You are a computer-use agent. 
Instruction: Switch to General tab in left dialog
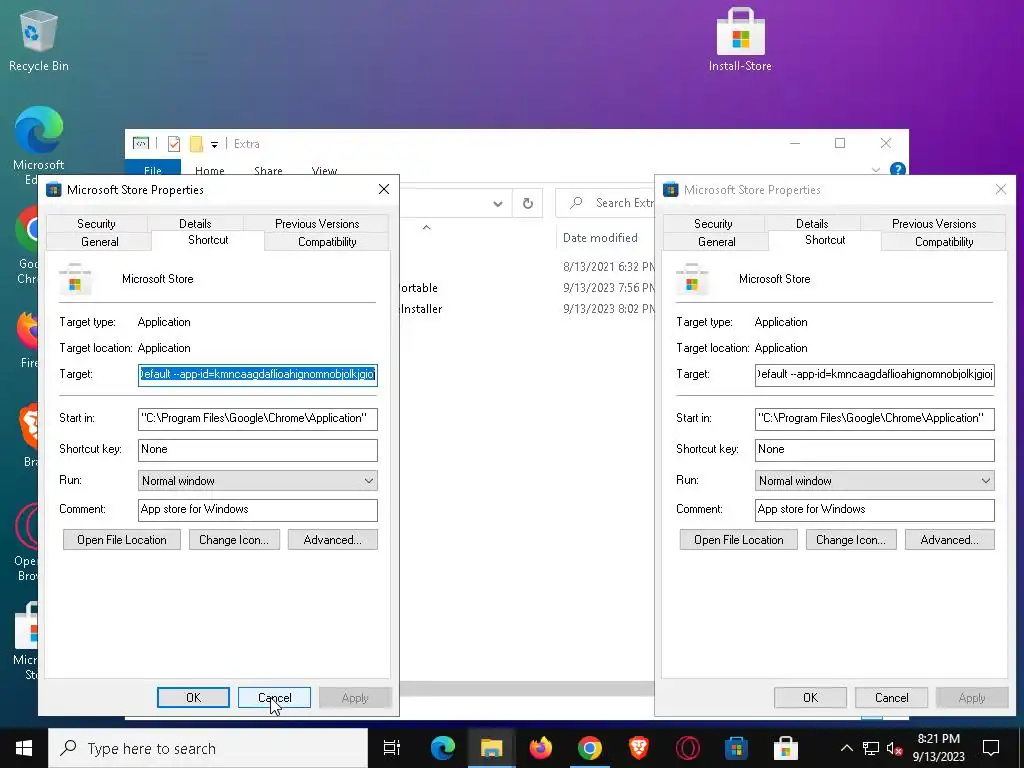tap(99, 242)
